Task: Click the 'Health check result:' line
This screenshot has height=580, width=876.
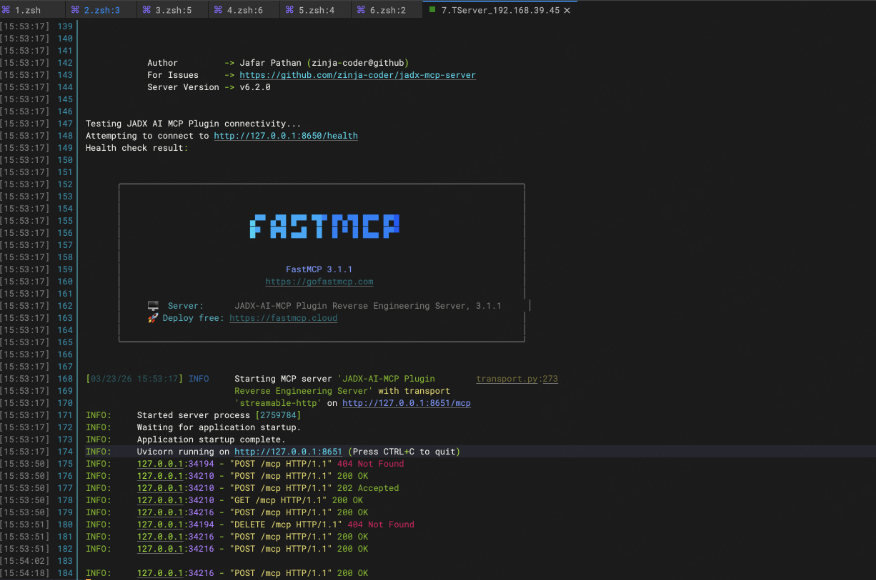Action: (x=137, y=148)
